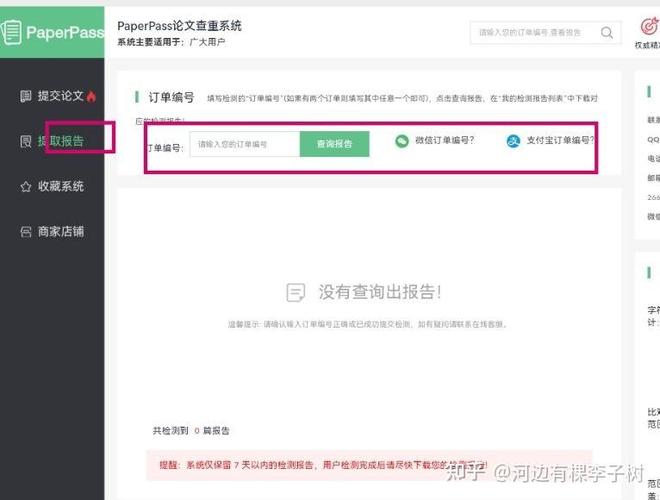The width and height of the screenshot is (660, 500).
Task: Click the blue Alipay icon
Action: (x=513, y=141)
